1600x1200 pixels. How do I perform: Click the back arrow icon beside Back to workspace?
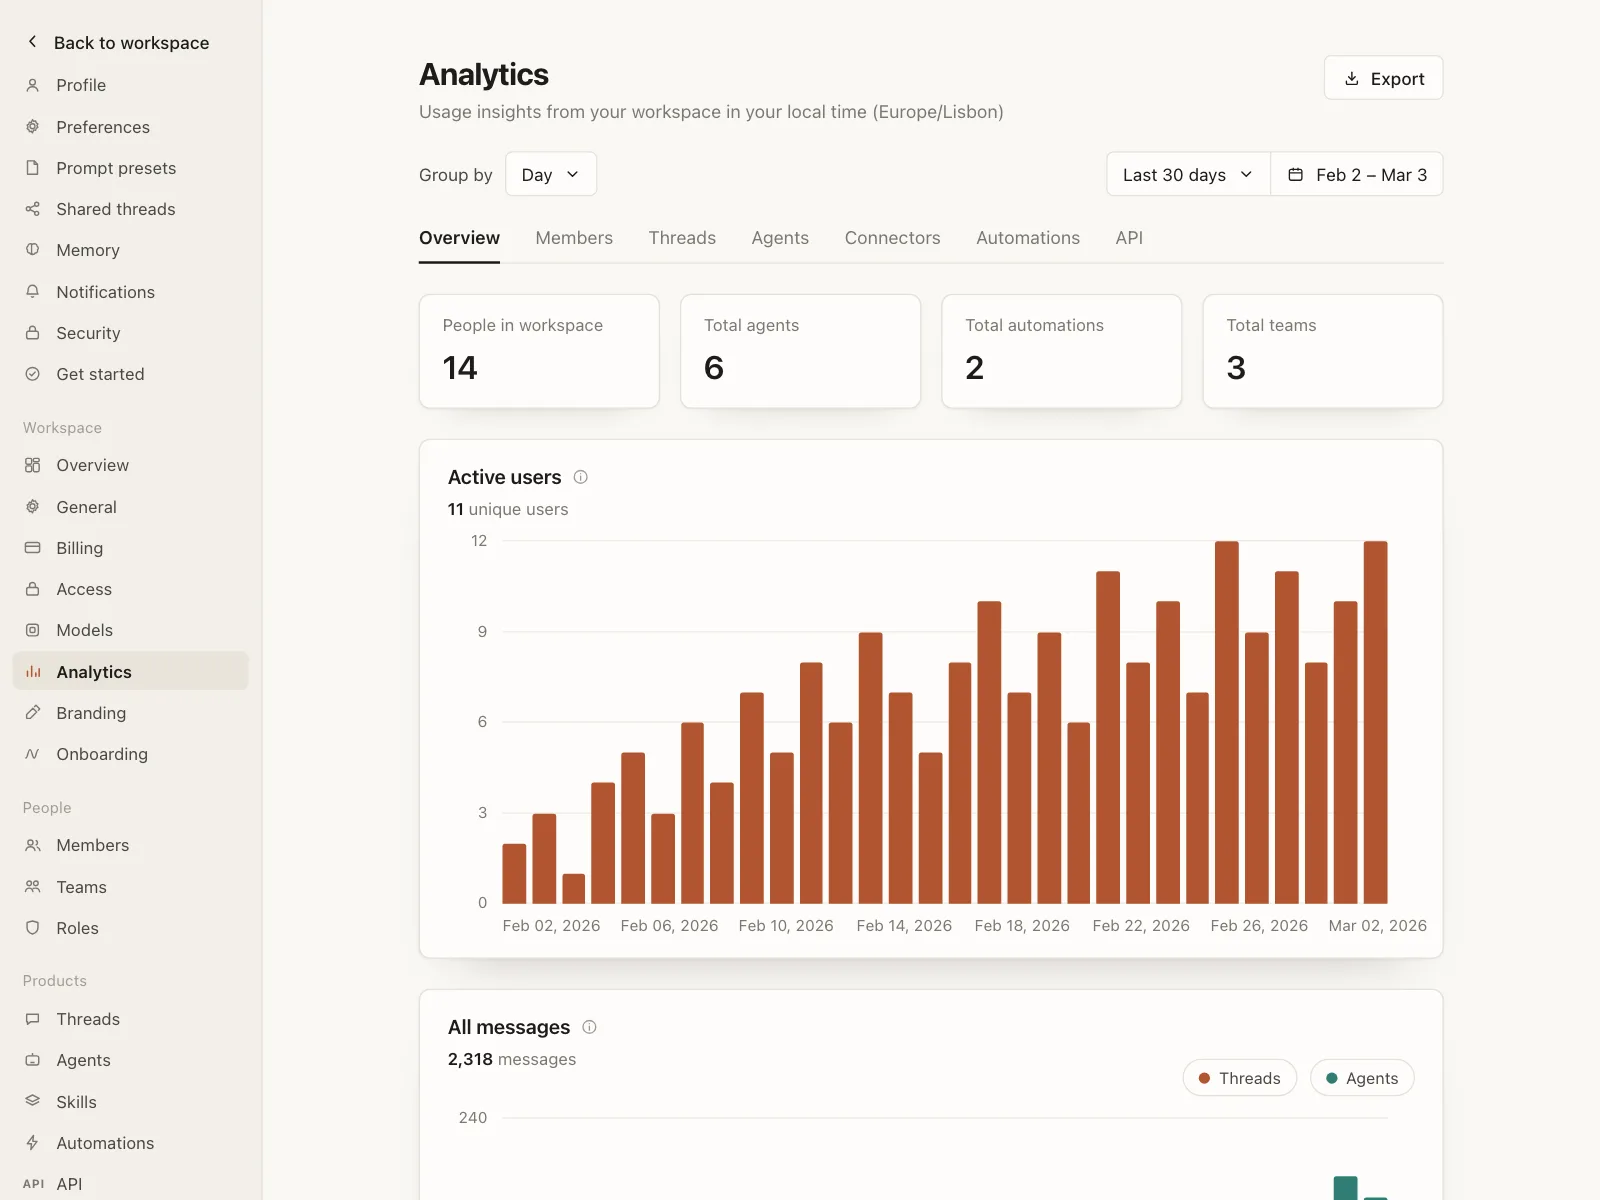tap(32, 42)
